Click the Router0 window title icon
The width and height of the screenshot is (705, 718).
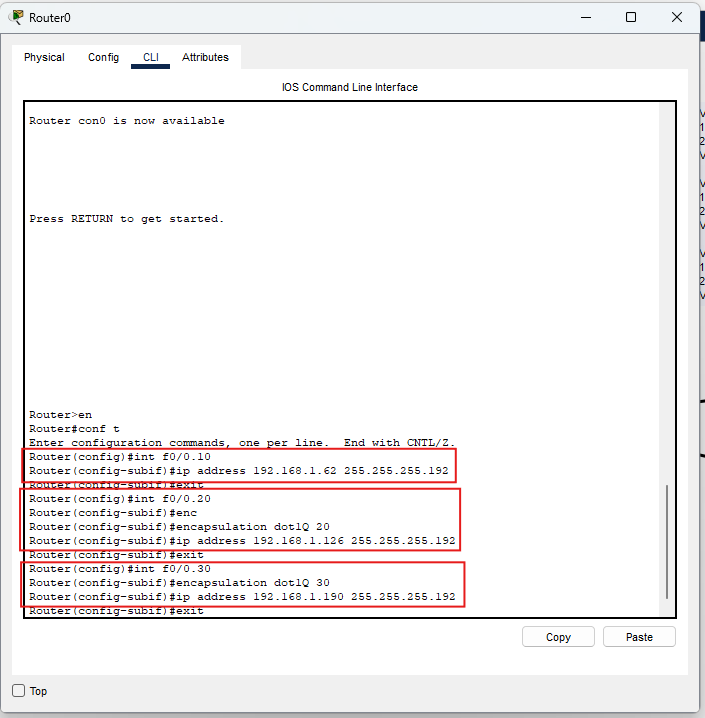[16, 17]
